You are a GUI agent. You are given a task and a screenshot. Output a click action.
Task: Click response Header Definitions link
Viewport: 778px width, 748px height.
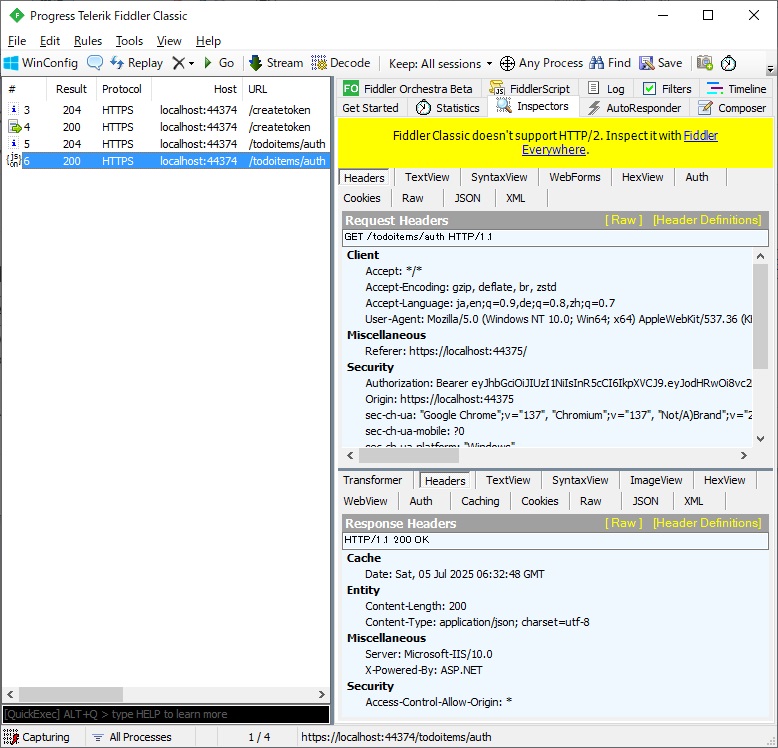click(707, 523)
